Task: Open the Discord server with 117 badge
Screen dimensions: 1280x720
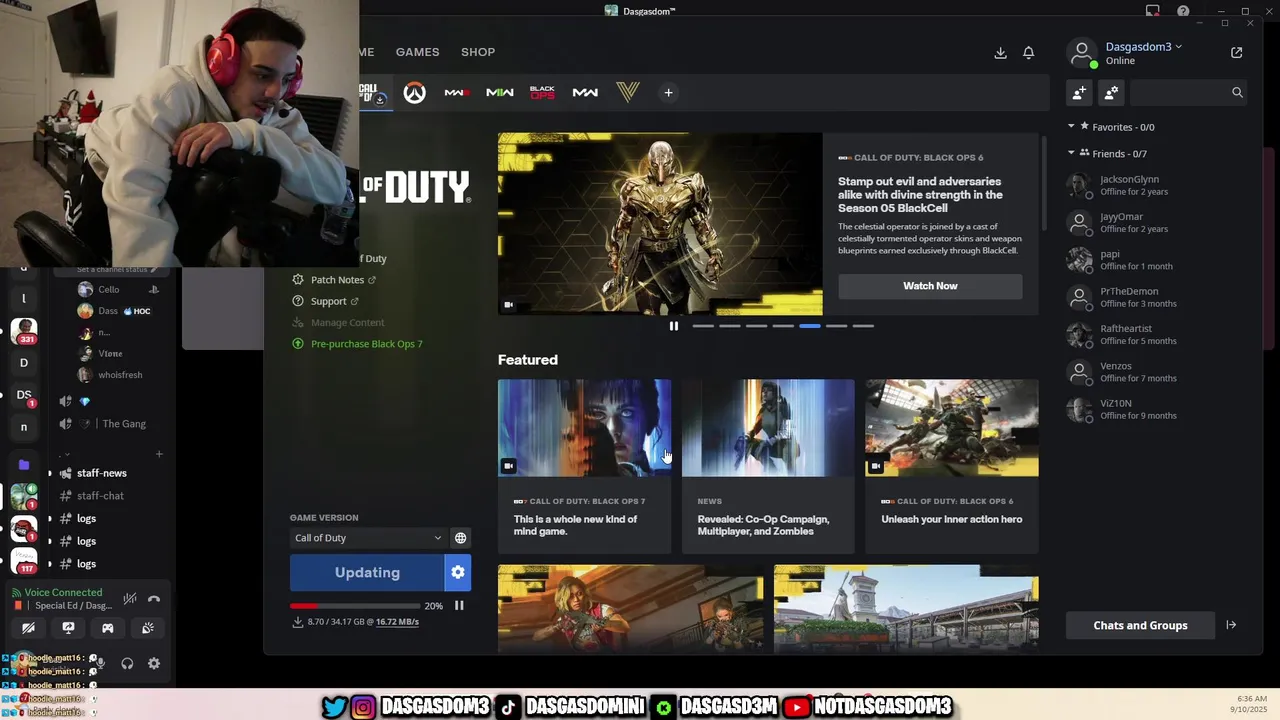Action: [24, 561]
